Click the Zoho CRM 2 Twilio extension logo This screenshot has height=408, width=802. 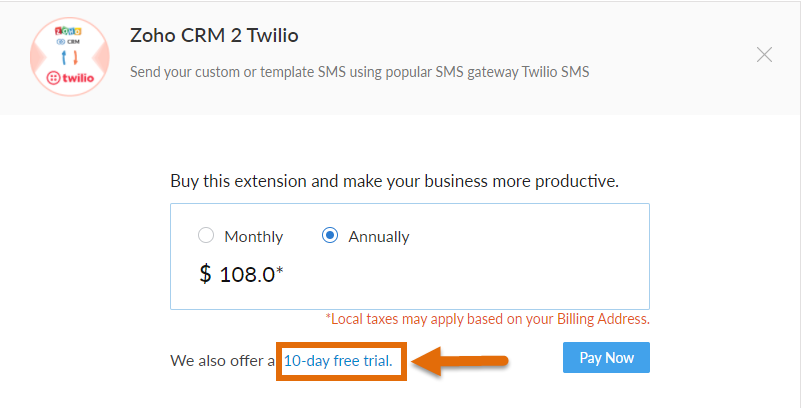point(70,56)
